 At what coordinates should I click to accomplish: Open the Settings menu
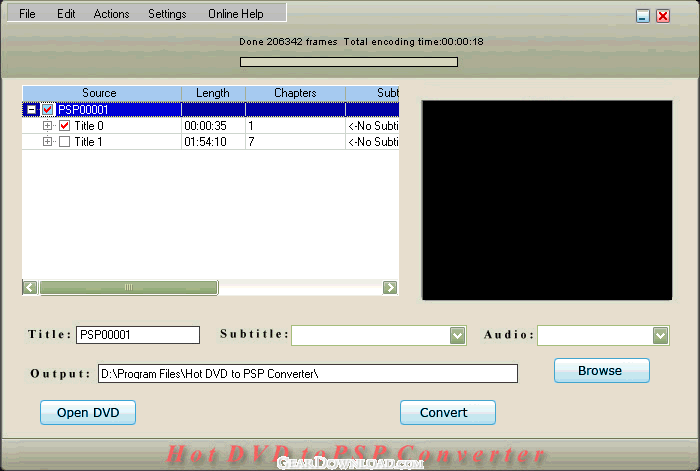[x=167, y=14]
